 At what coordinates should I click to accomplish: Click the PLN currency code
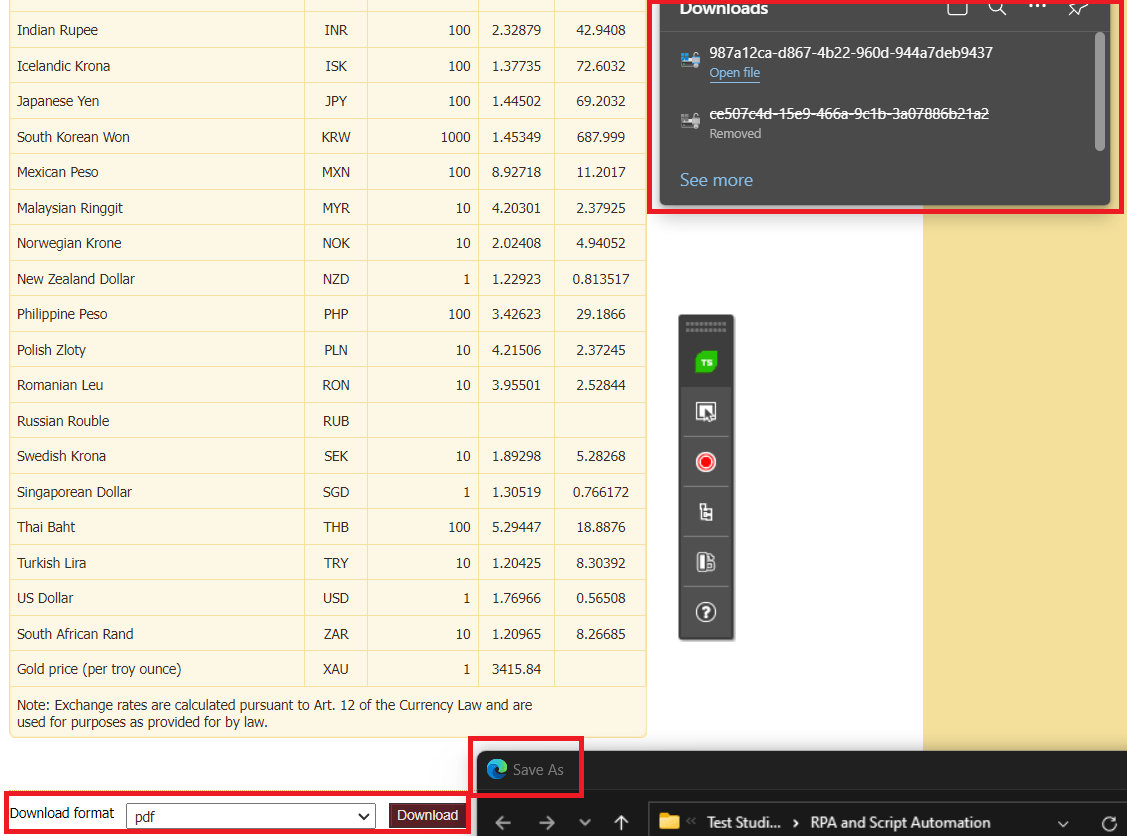click(336, 350)
